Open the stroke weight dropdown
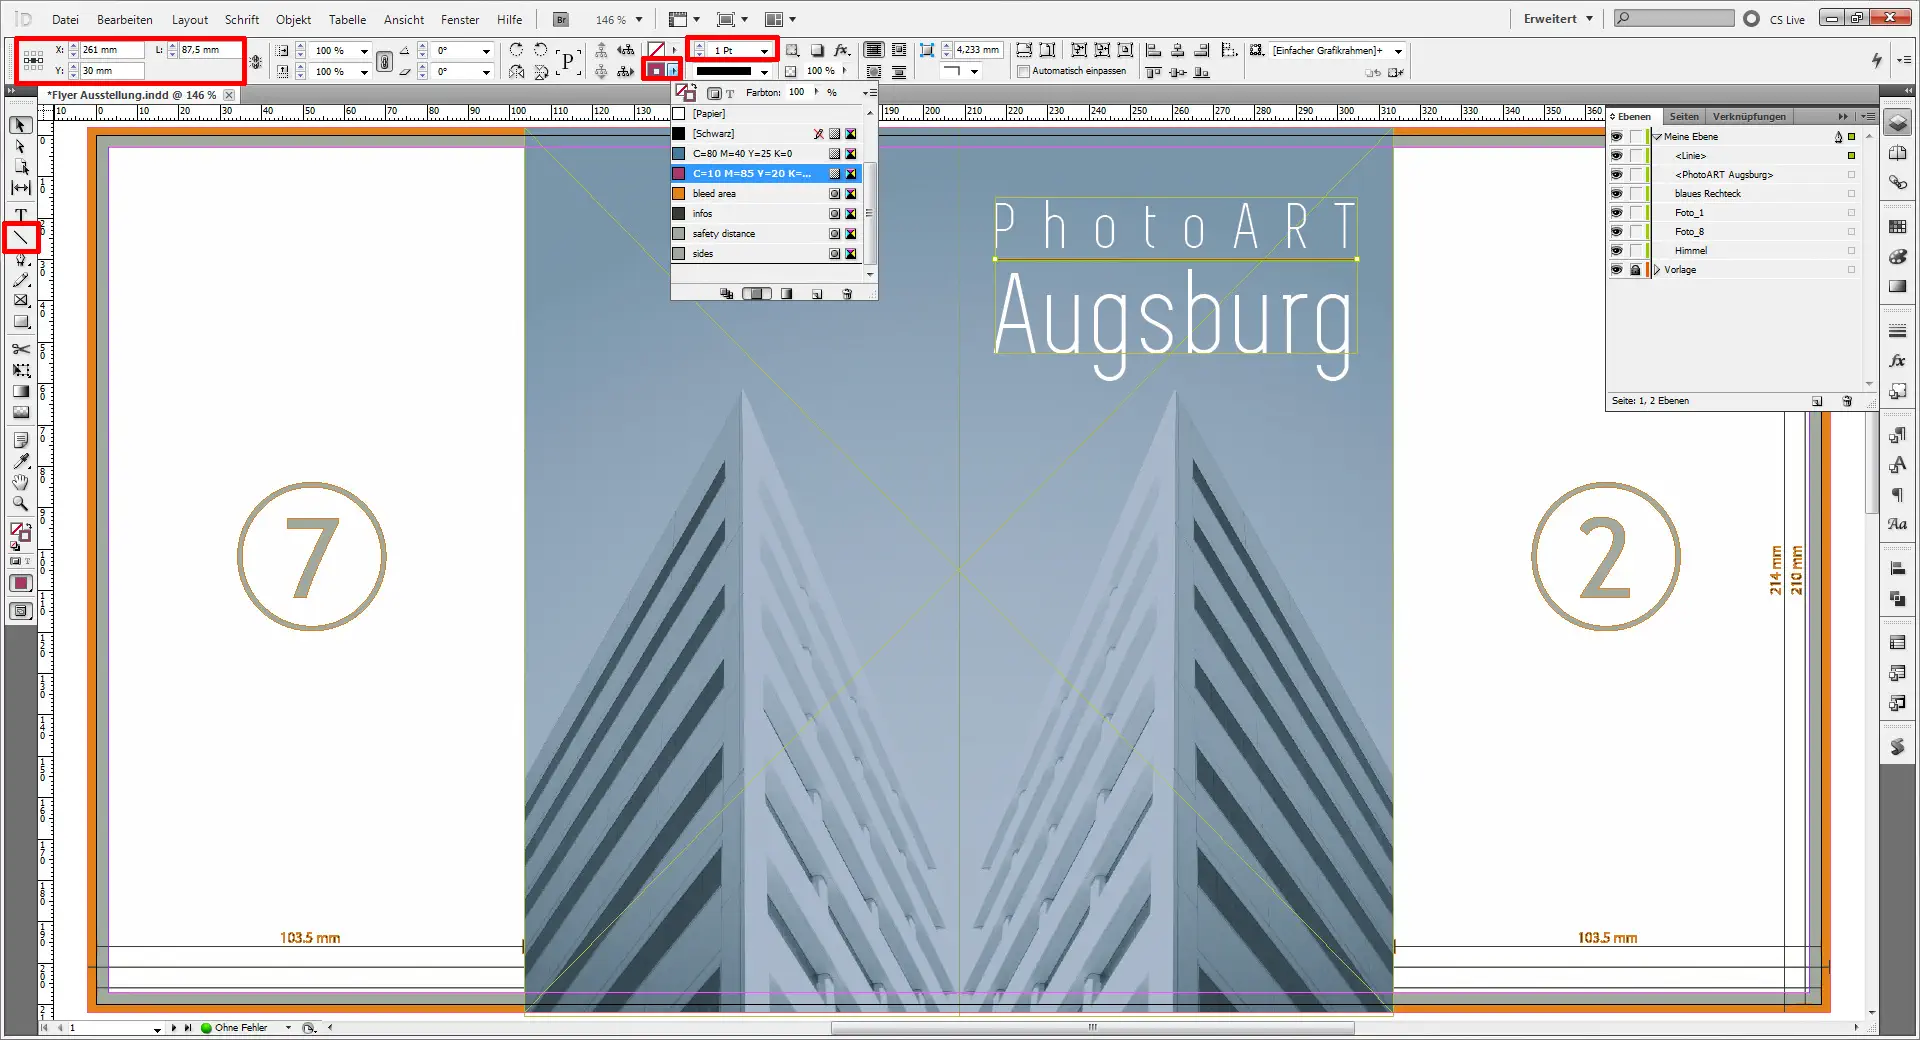 coord(765,49)
